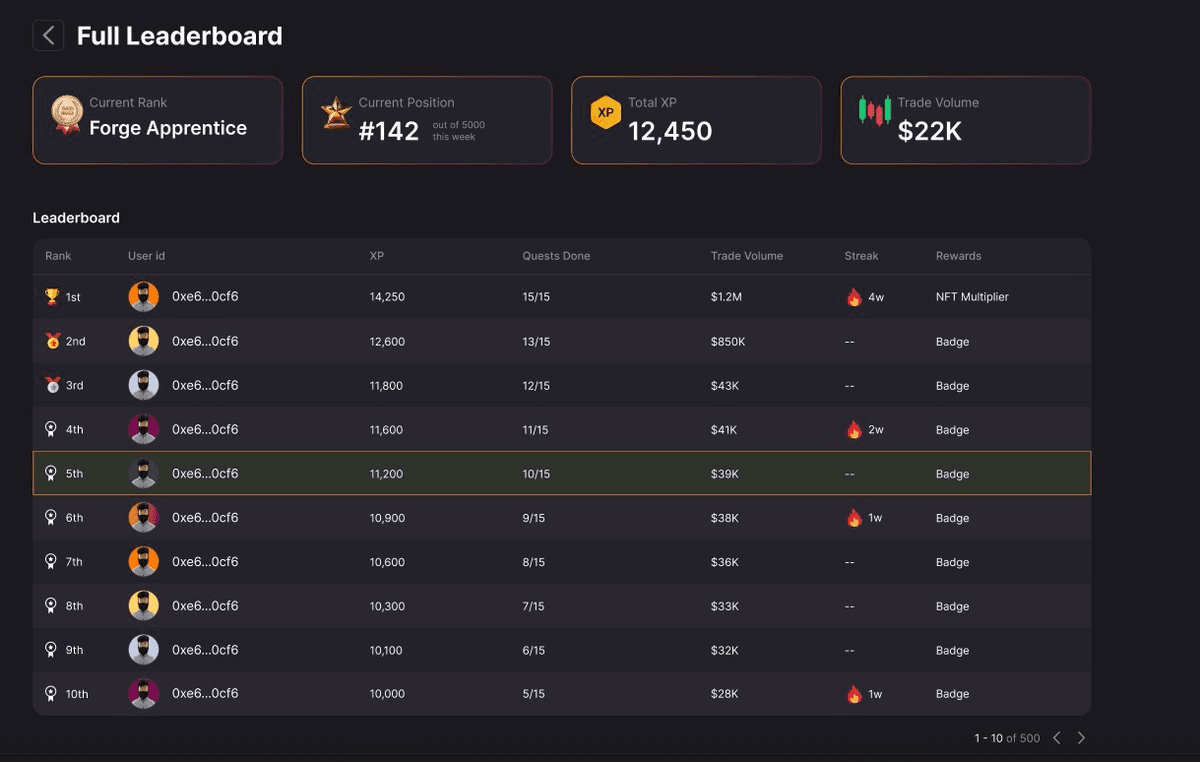Screen dimensions: 1200x762
Task: Click the 4w streak flame icon
Action: 854,297
